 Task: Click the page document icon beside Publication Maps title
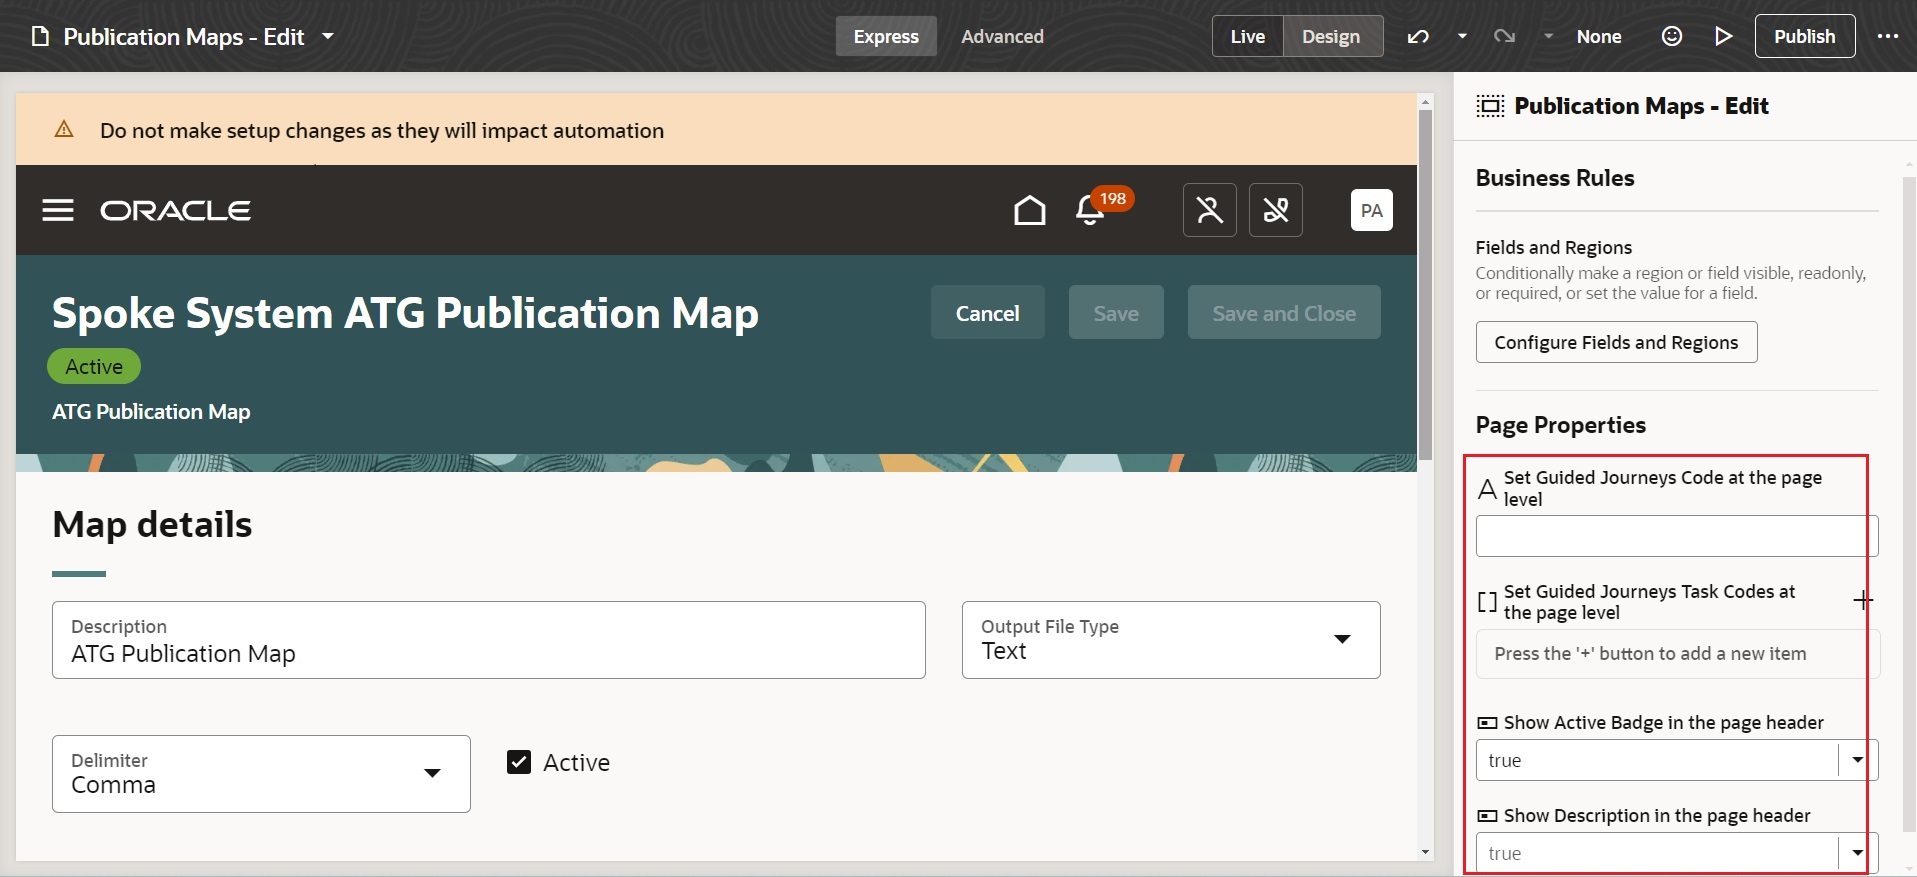(40, 37)
